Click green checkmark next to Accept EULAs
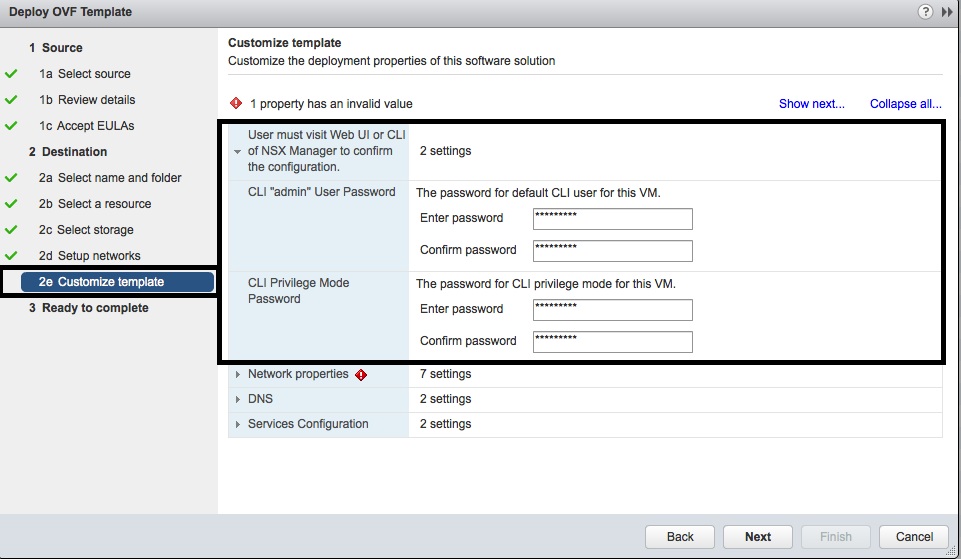The height and width of the screenshot is (559, 961). [11, 126]
